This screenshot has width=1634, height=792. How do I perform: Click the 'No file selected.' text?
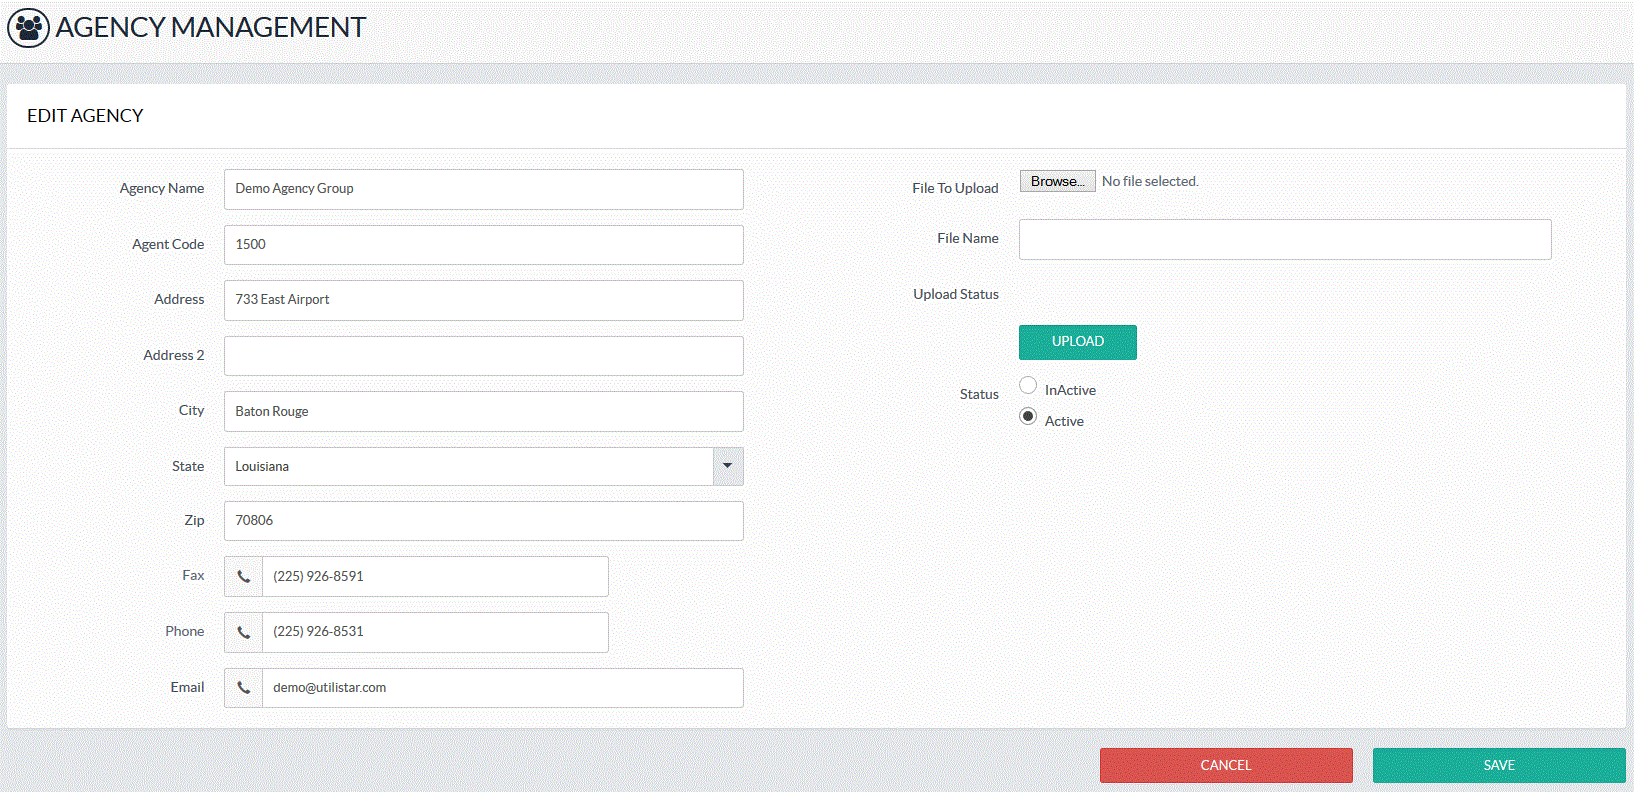1150,181
